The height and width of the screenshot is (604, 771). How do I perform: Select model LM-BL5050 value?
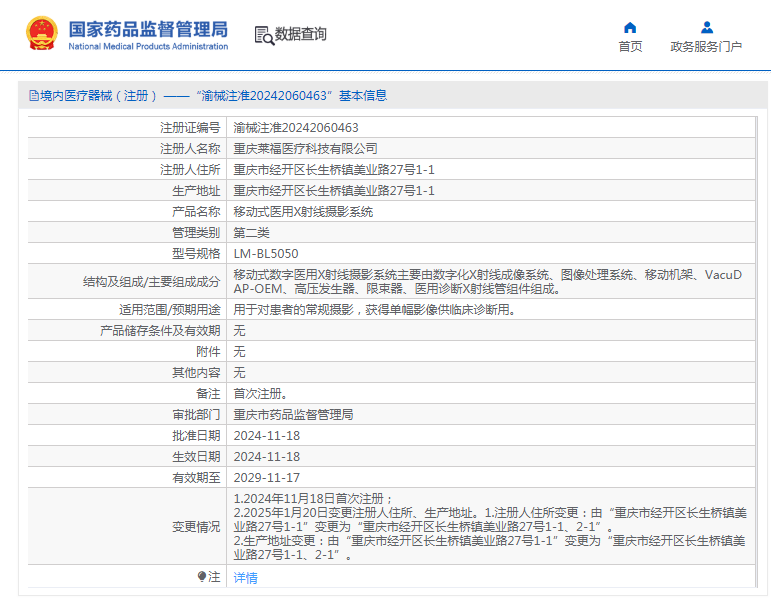(266, 254)
